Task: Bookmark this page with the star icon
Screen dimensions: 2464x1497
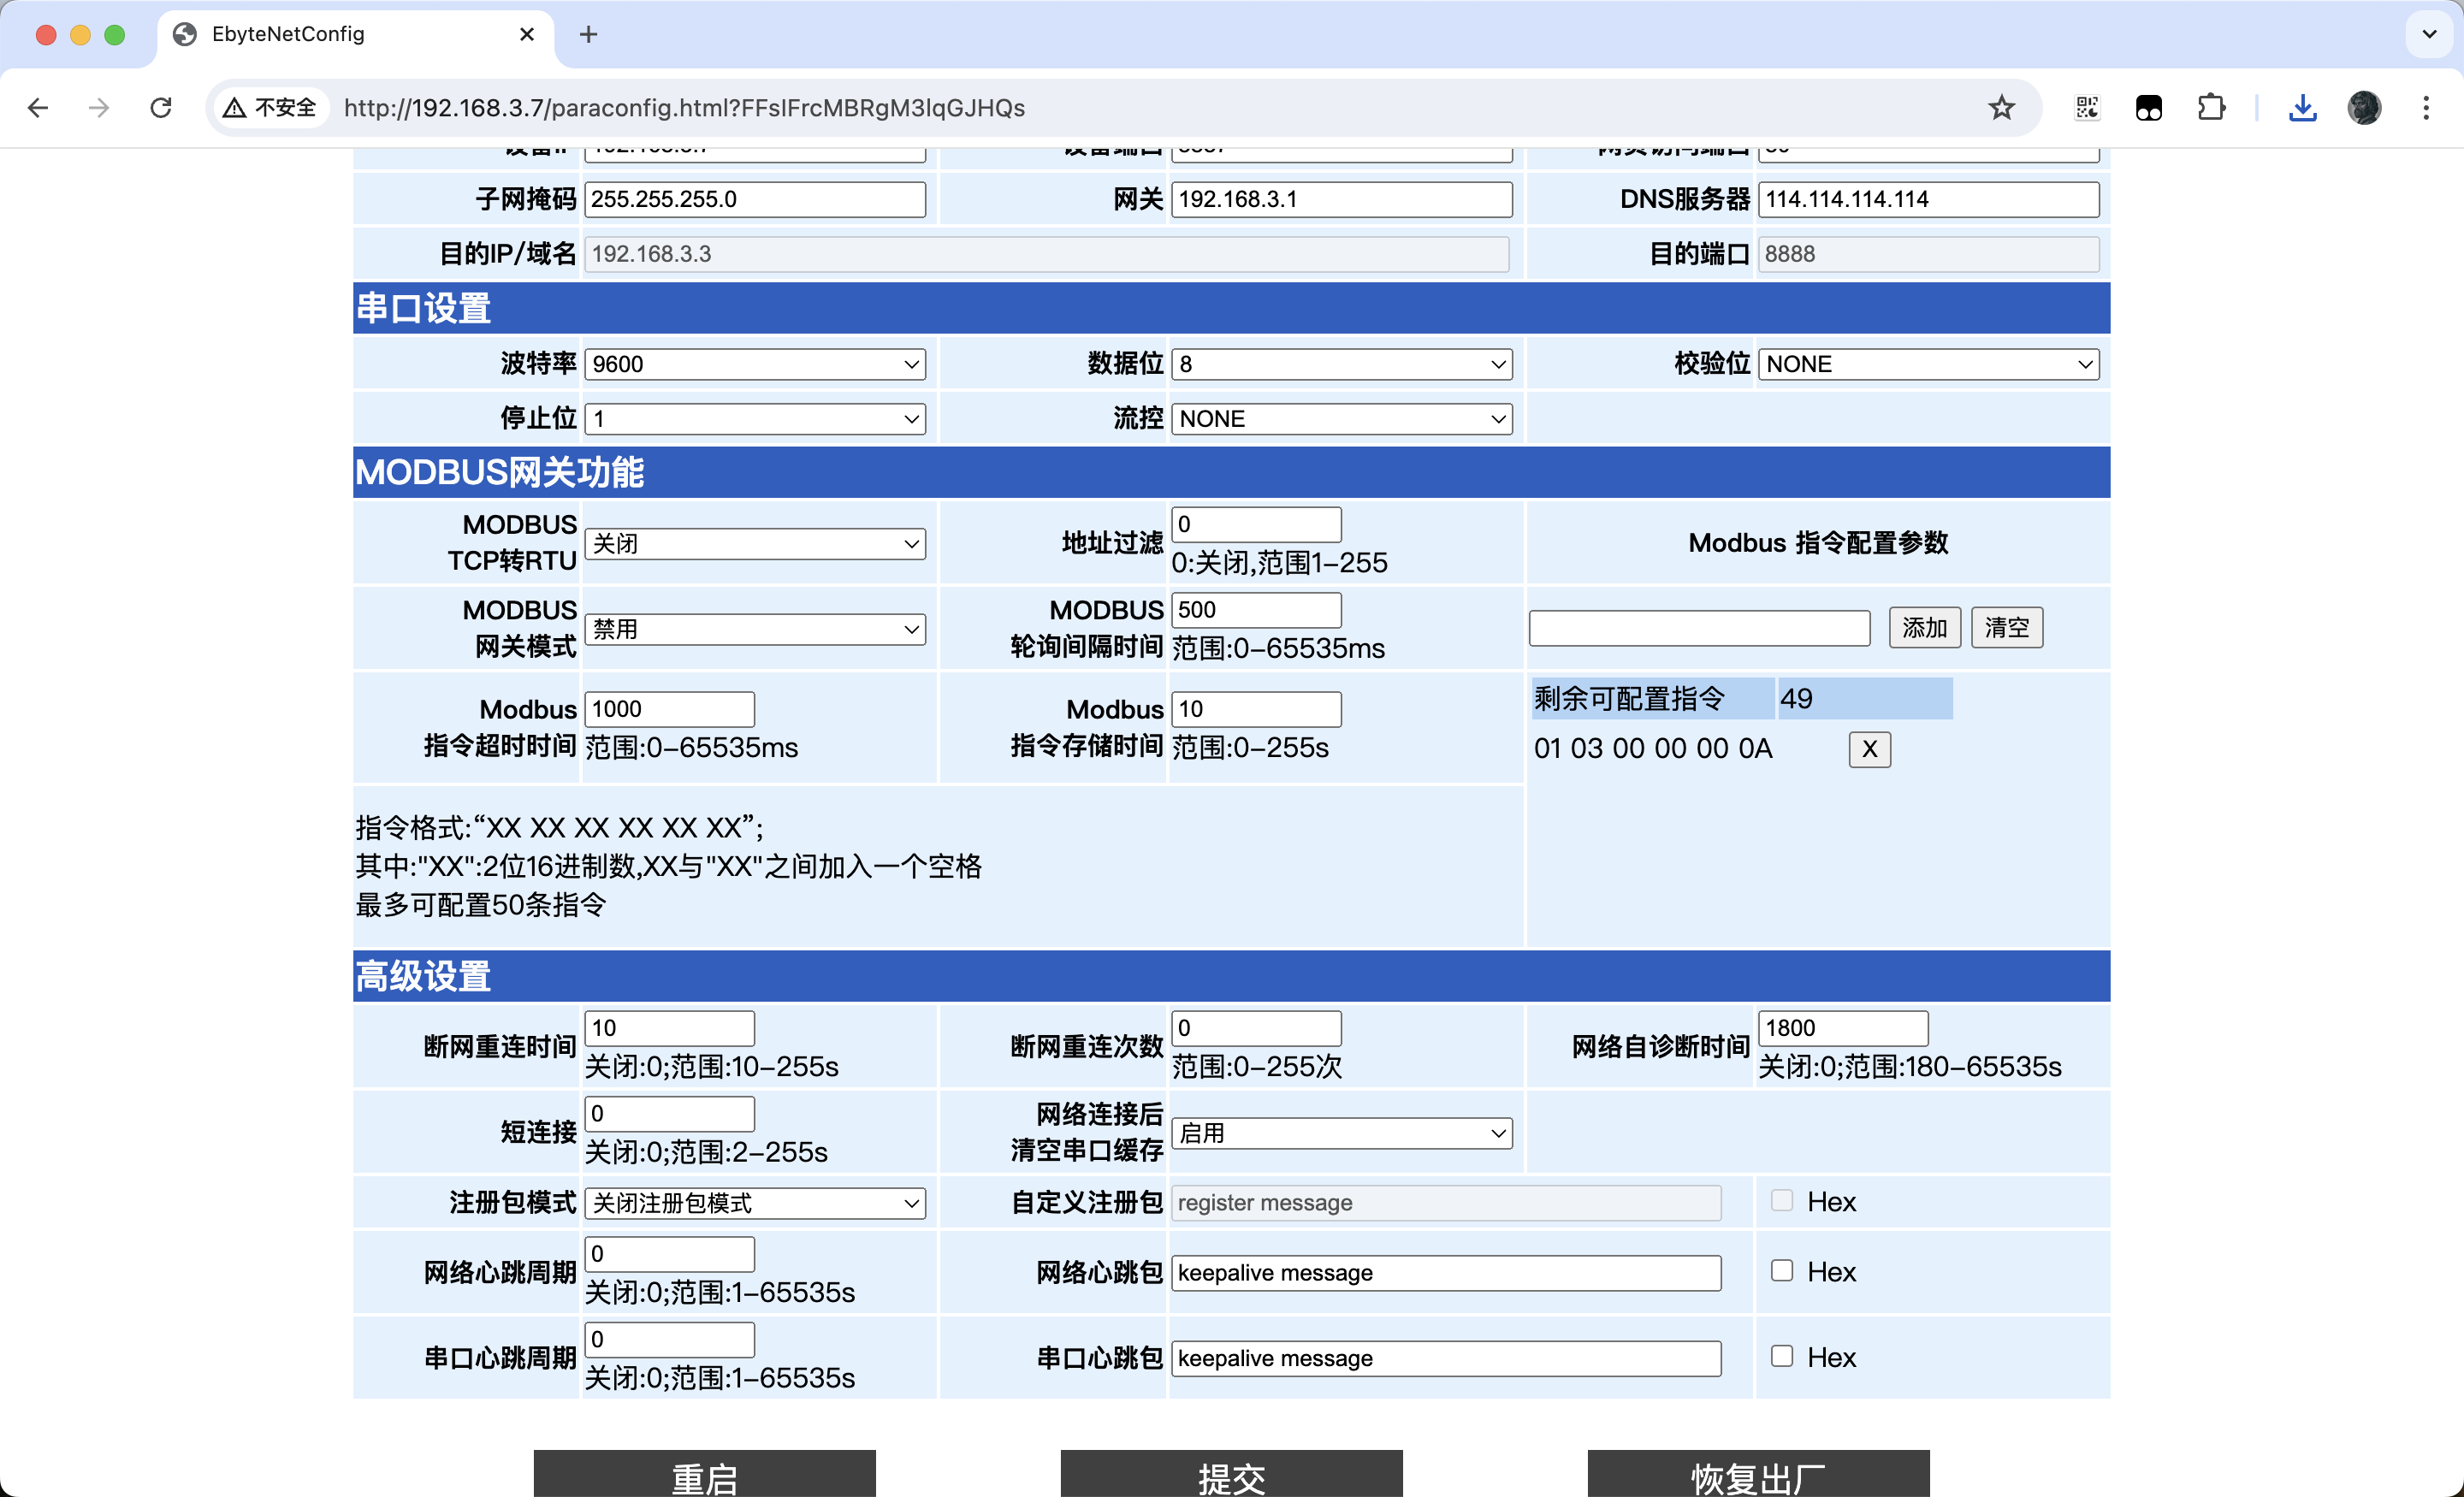Action: (2001, 107)
